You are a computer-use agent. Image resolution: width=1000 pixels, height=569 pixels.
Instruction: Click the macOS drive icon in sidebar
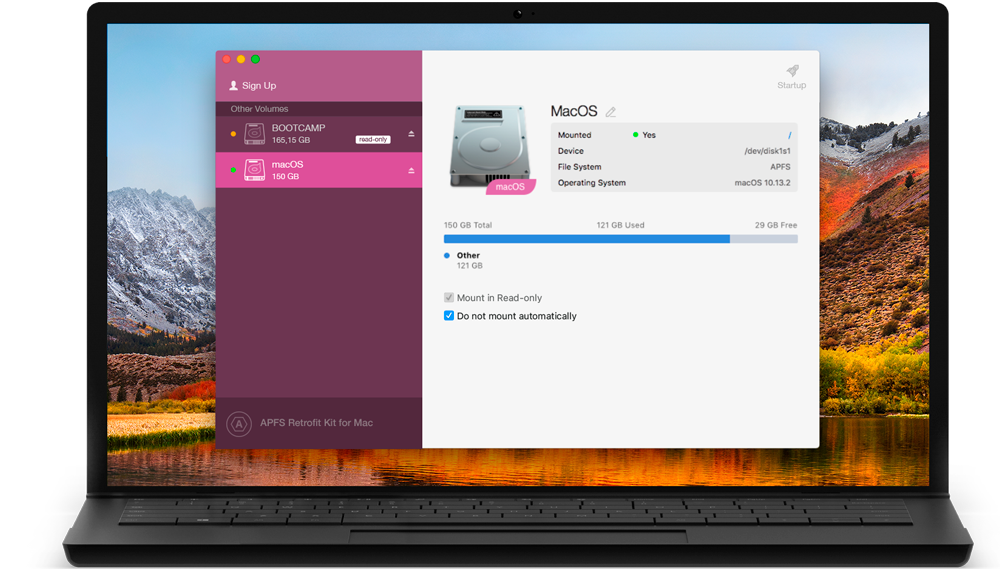(254, 171)
